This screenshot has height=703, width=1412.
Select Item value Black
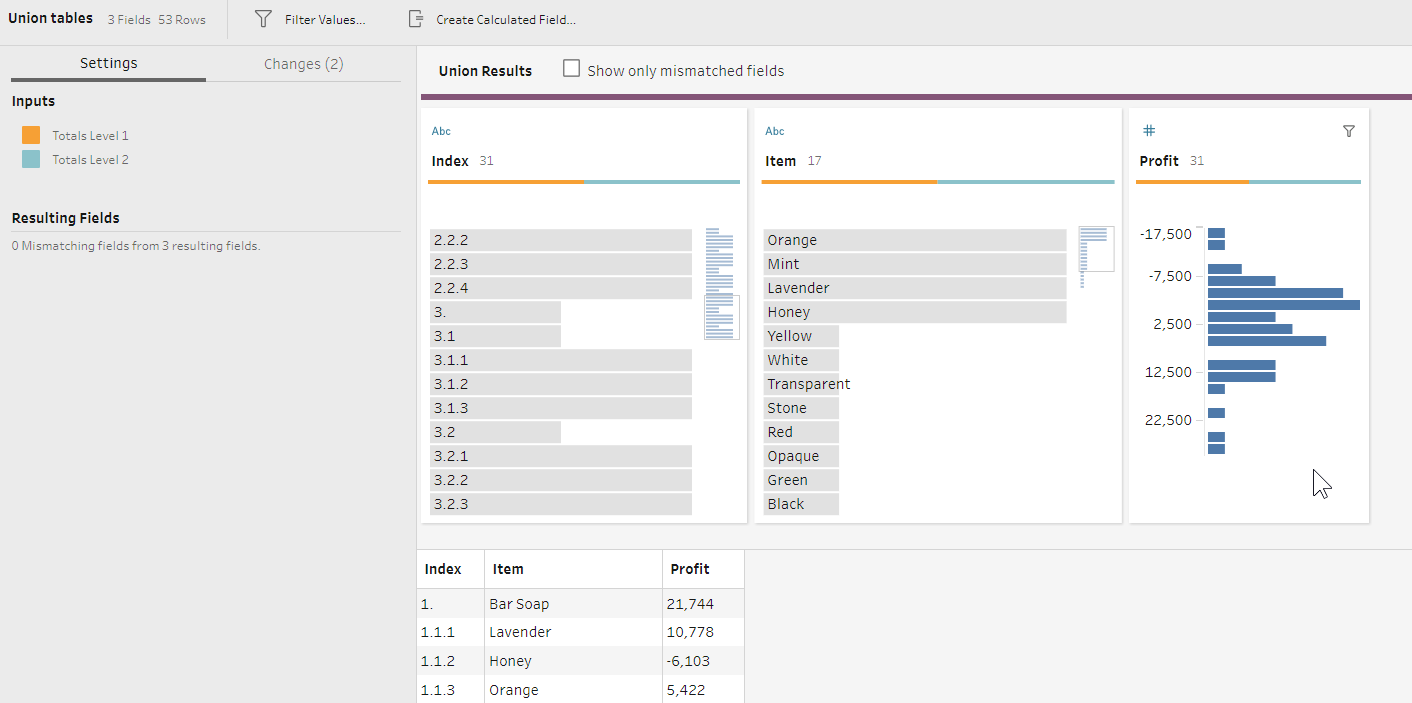(801, 504)
